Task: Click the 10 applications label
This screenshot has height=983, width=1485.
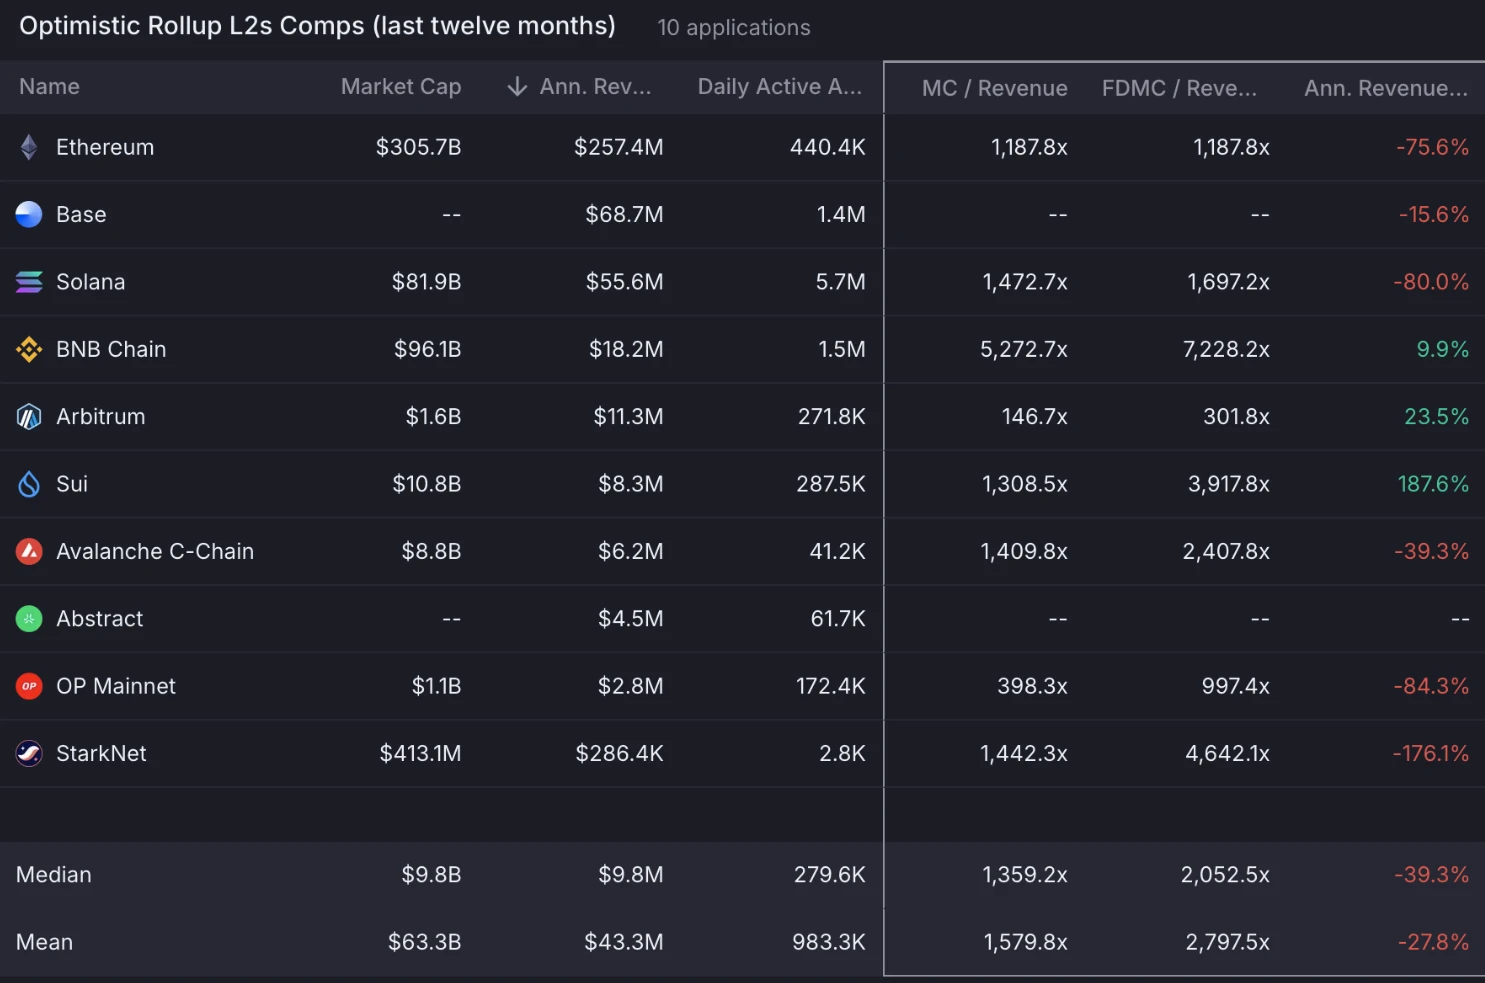Action: point(733,27)
